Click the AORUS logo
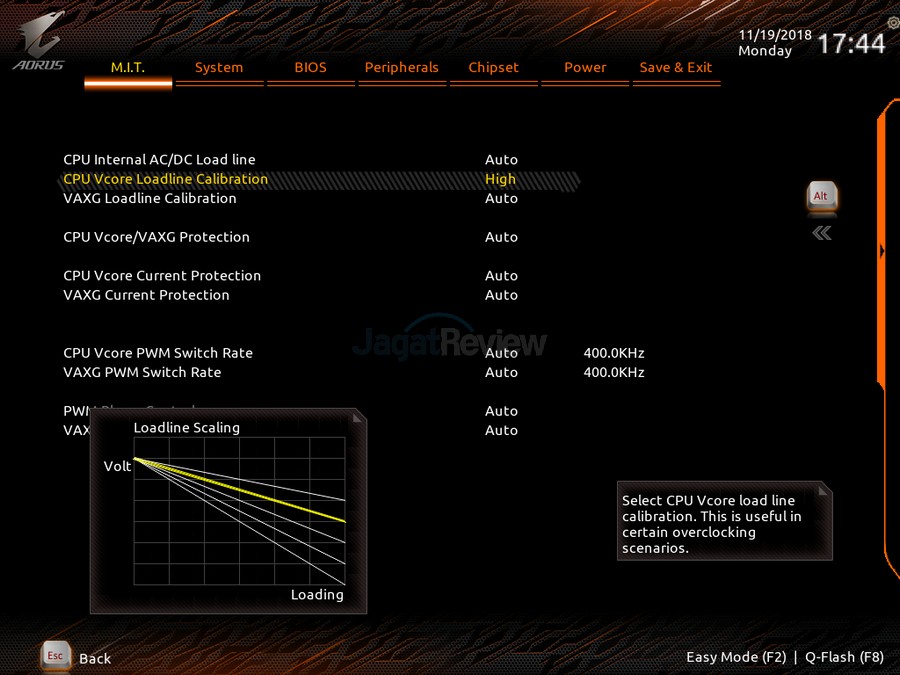The width and height of the screenshot is (900, 675). click(x=39, y=41)
